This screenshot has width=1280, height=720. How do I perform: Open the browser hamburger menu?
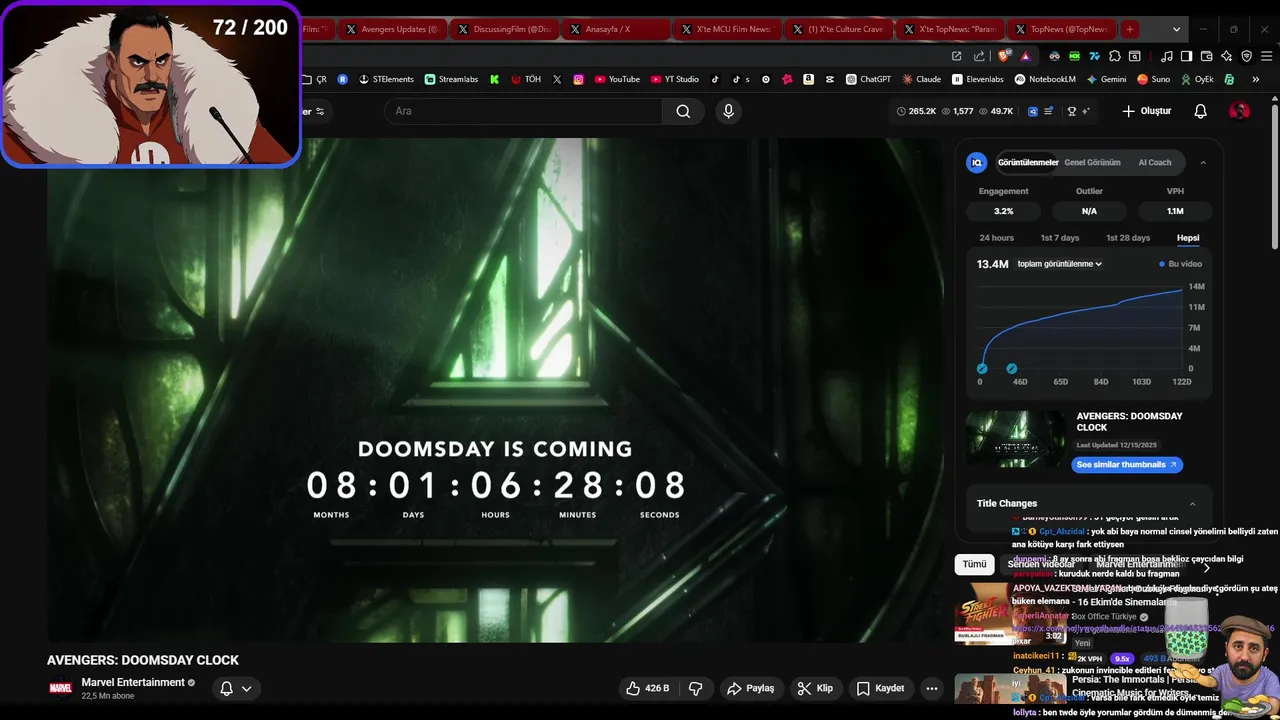click(1265, 56)
